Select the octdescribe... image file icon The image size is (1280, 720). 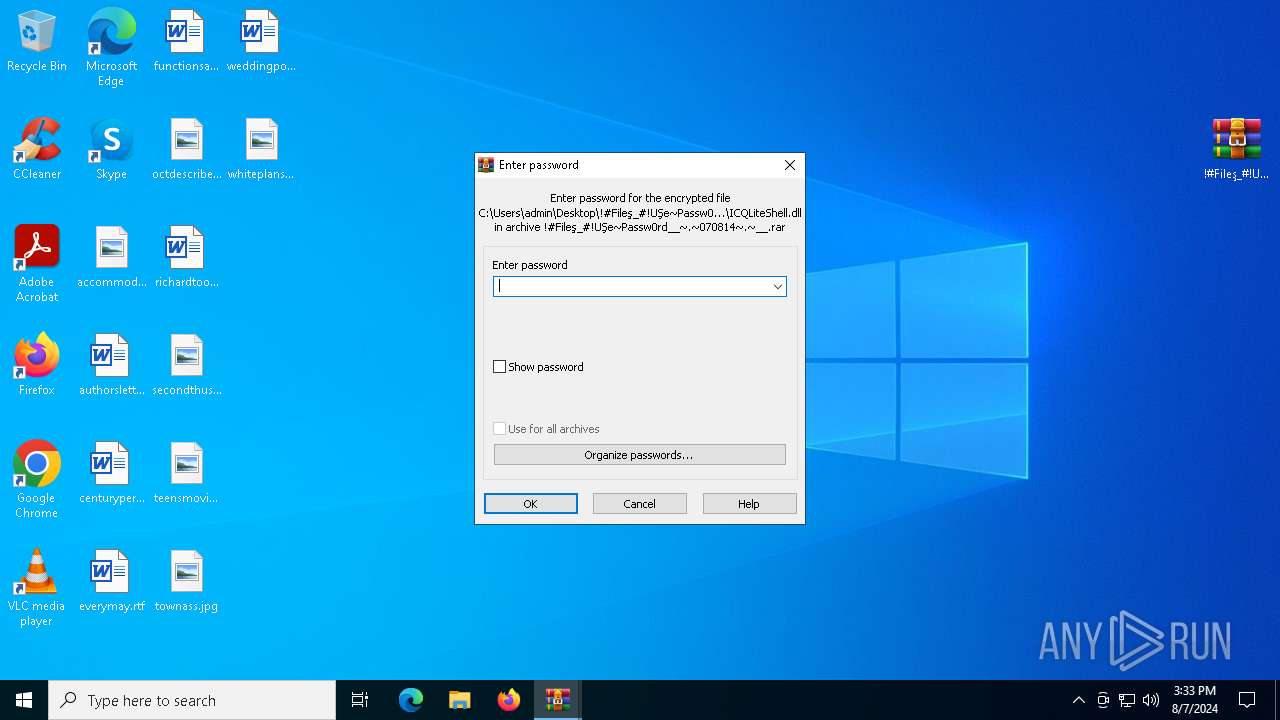[x=186, y=150]
